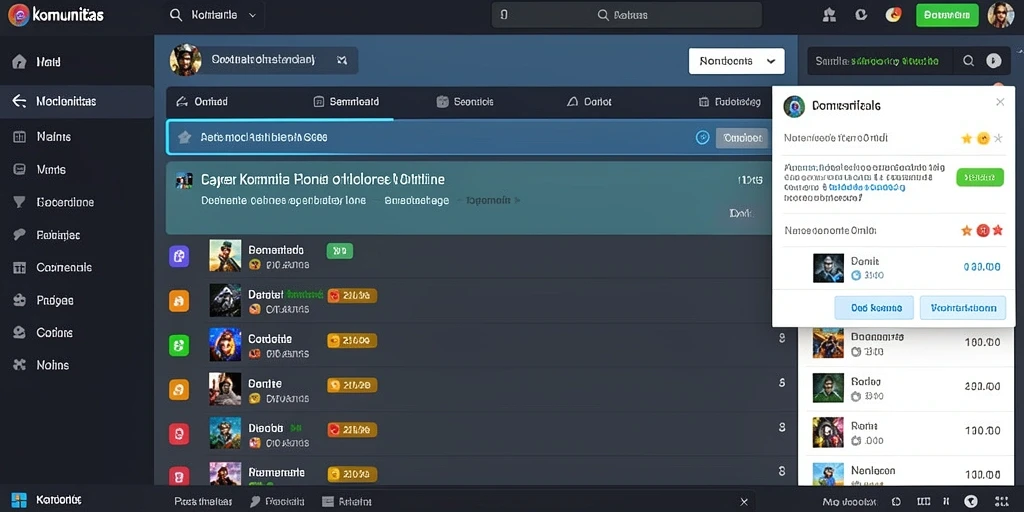Click the red icon on Dioobb row
Screen dimensions: 1024x512
179,434
